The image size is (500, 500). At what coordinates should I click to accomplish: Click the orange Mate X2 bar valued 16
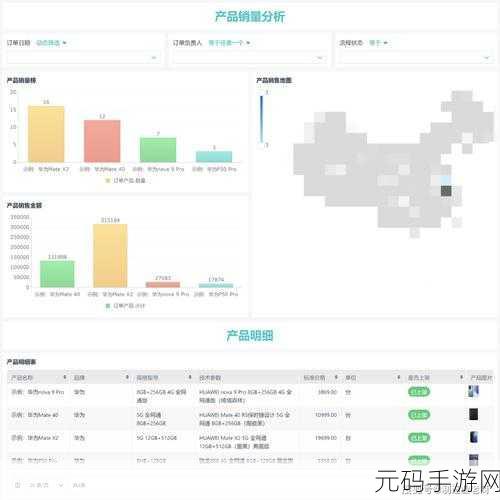coord(46,134)
